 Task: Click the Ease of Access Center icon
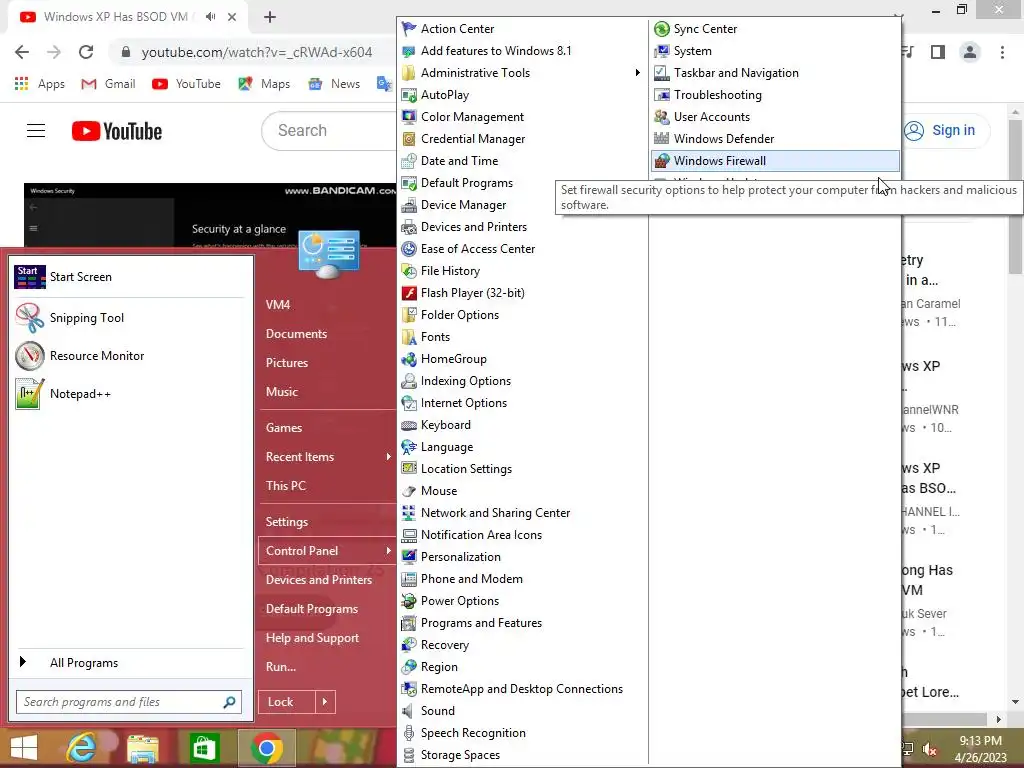[x=409, y=249]
